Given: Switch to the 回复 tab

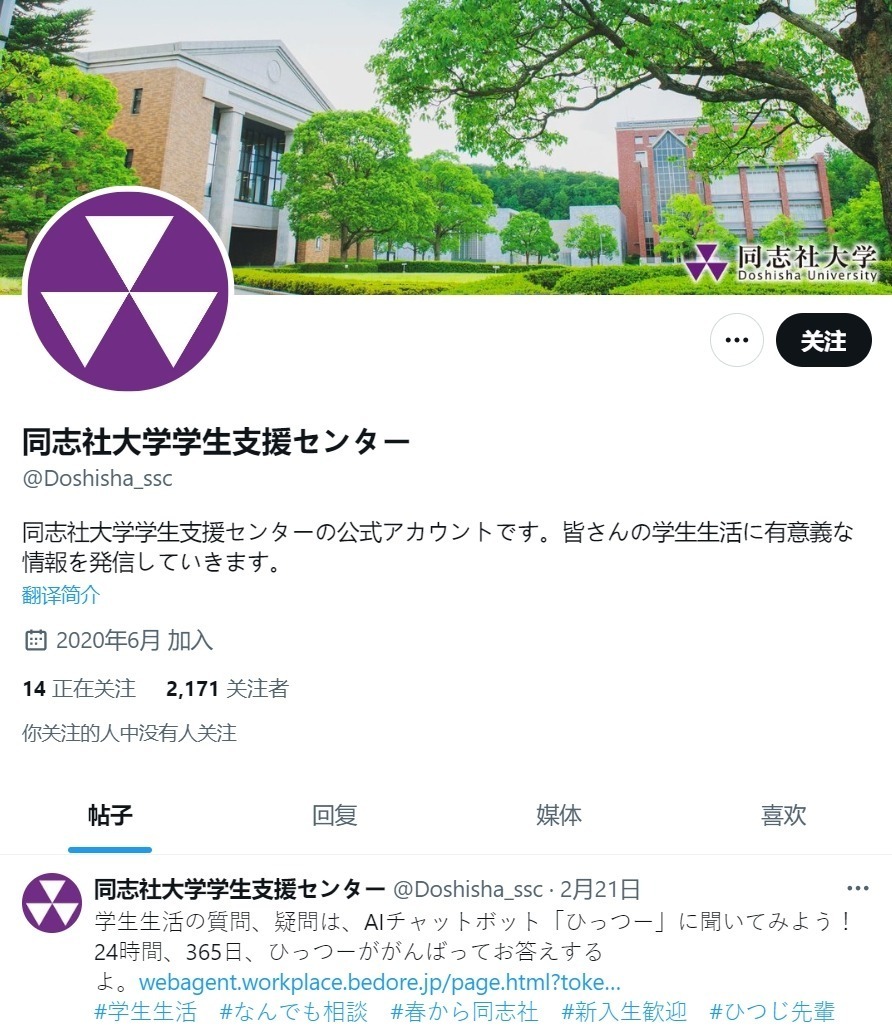Looking at the screenshot, I should (x=335, y=816).
